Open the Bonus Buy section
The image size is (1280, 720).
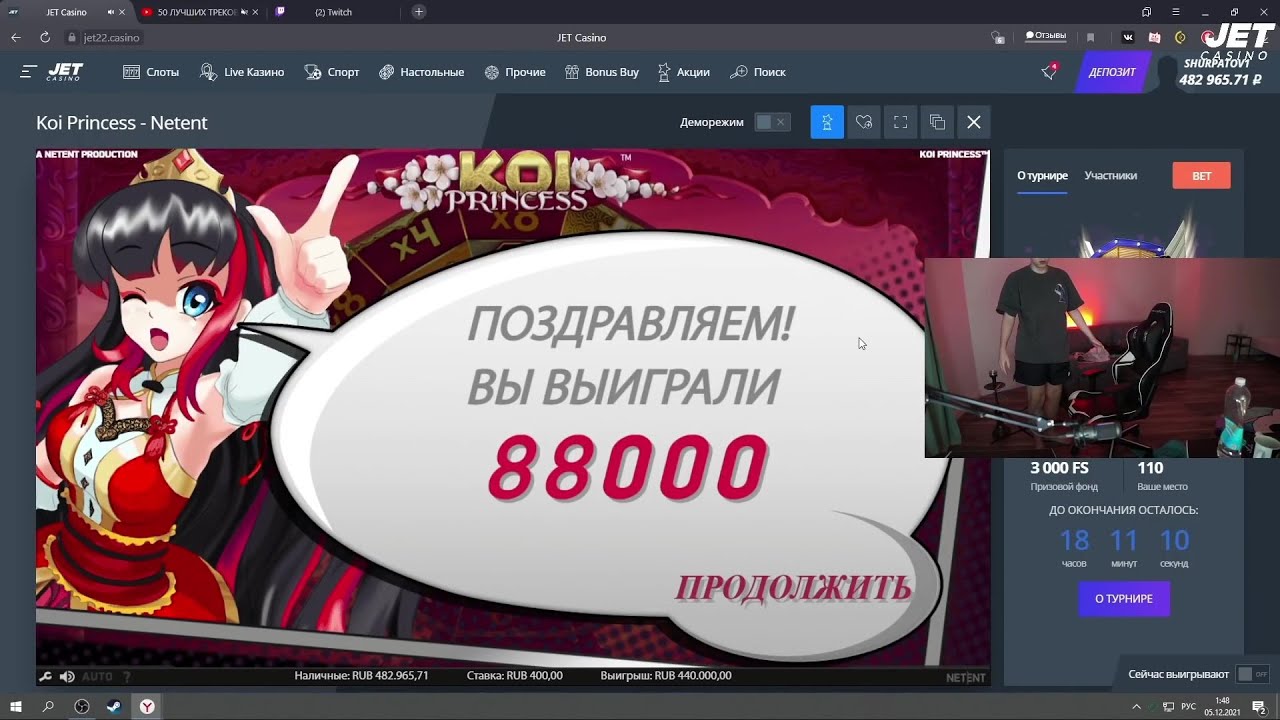point(602,72)
